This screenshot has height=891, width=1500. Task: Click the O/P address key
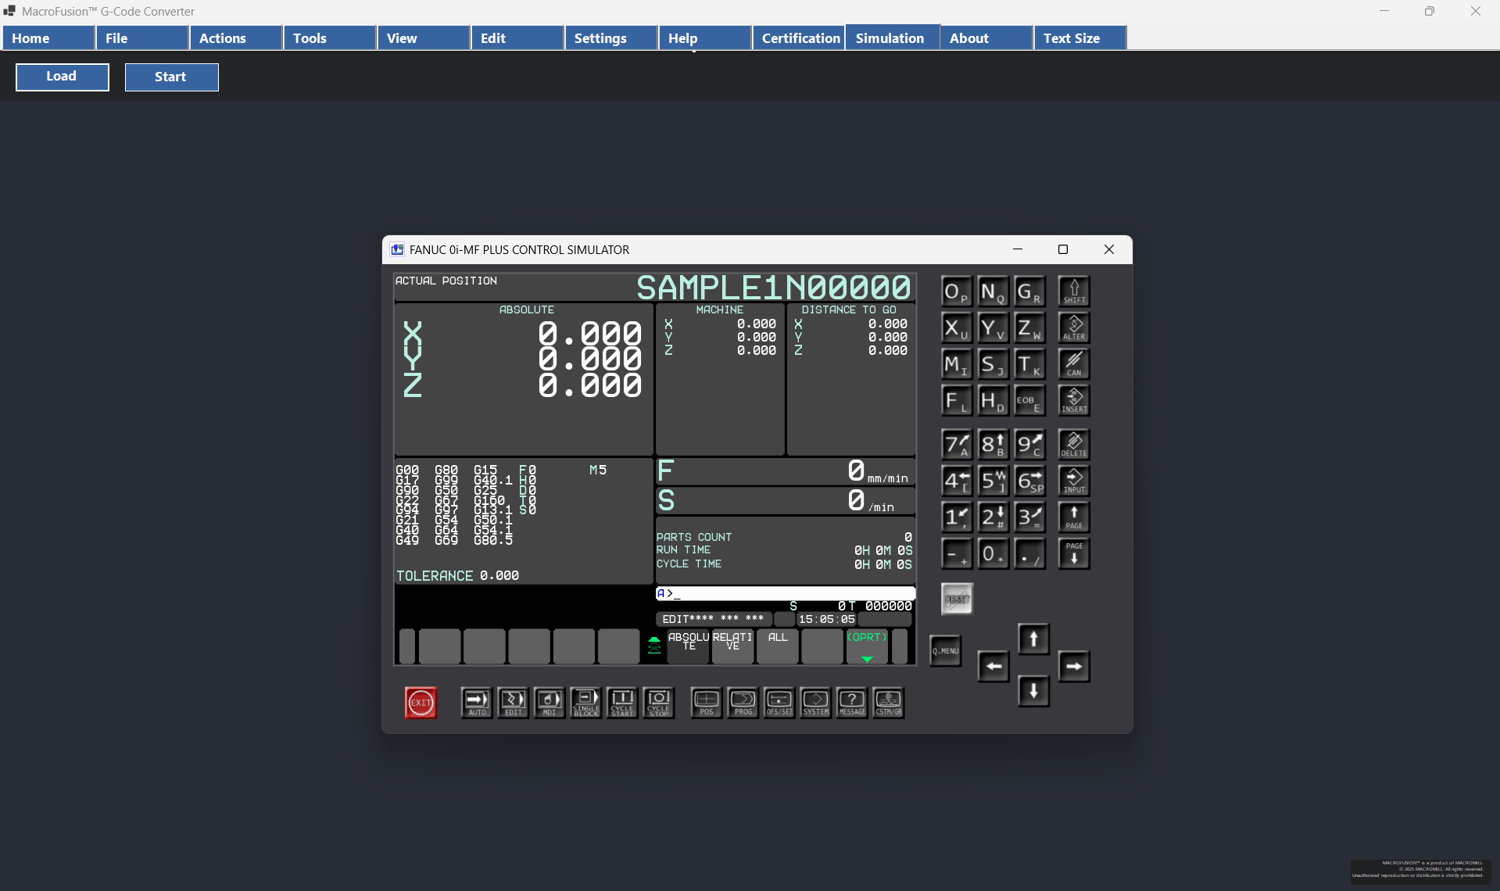[x=957, y=291]
